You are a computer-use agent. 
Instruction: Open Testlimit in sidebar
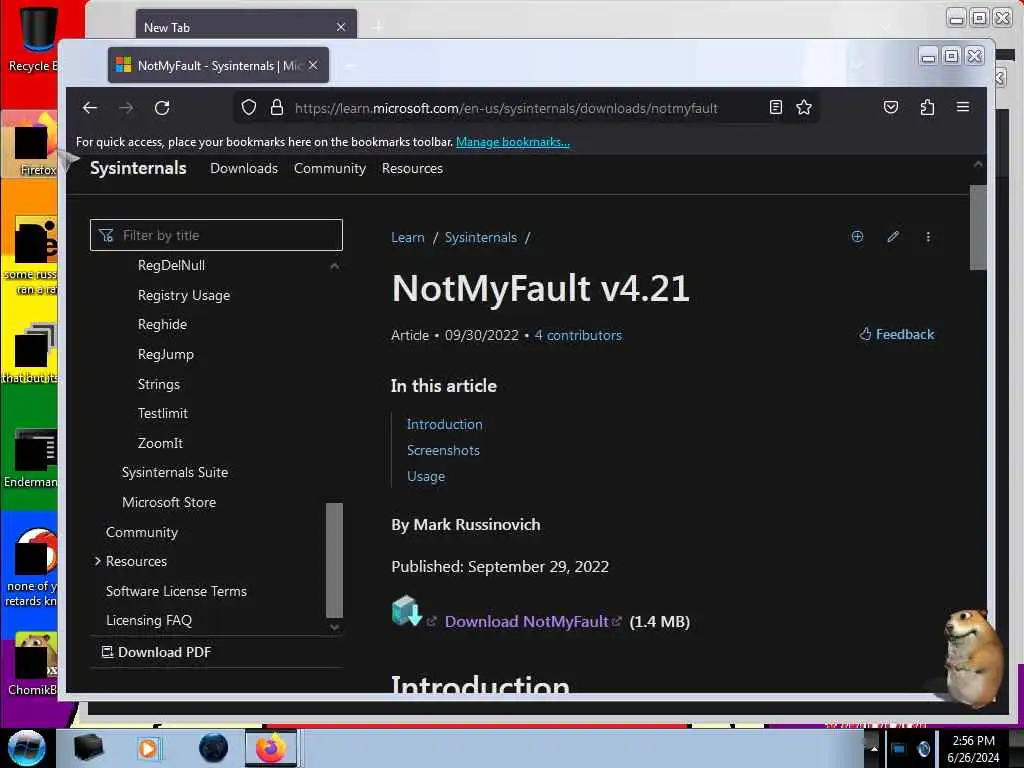tap(163, 413)
